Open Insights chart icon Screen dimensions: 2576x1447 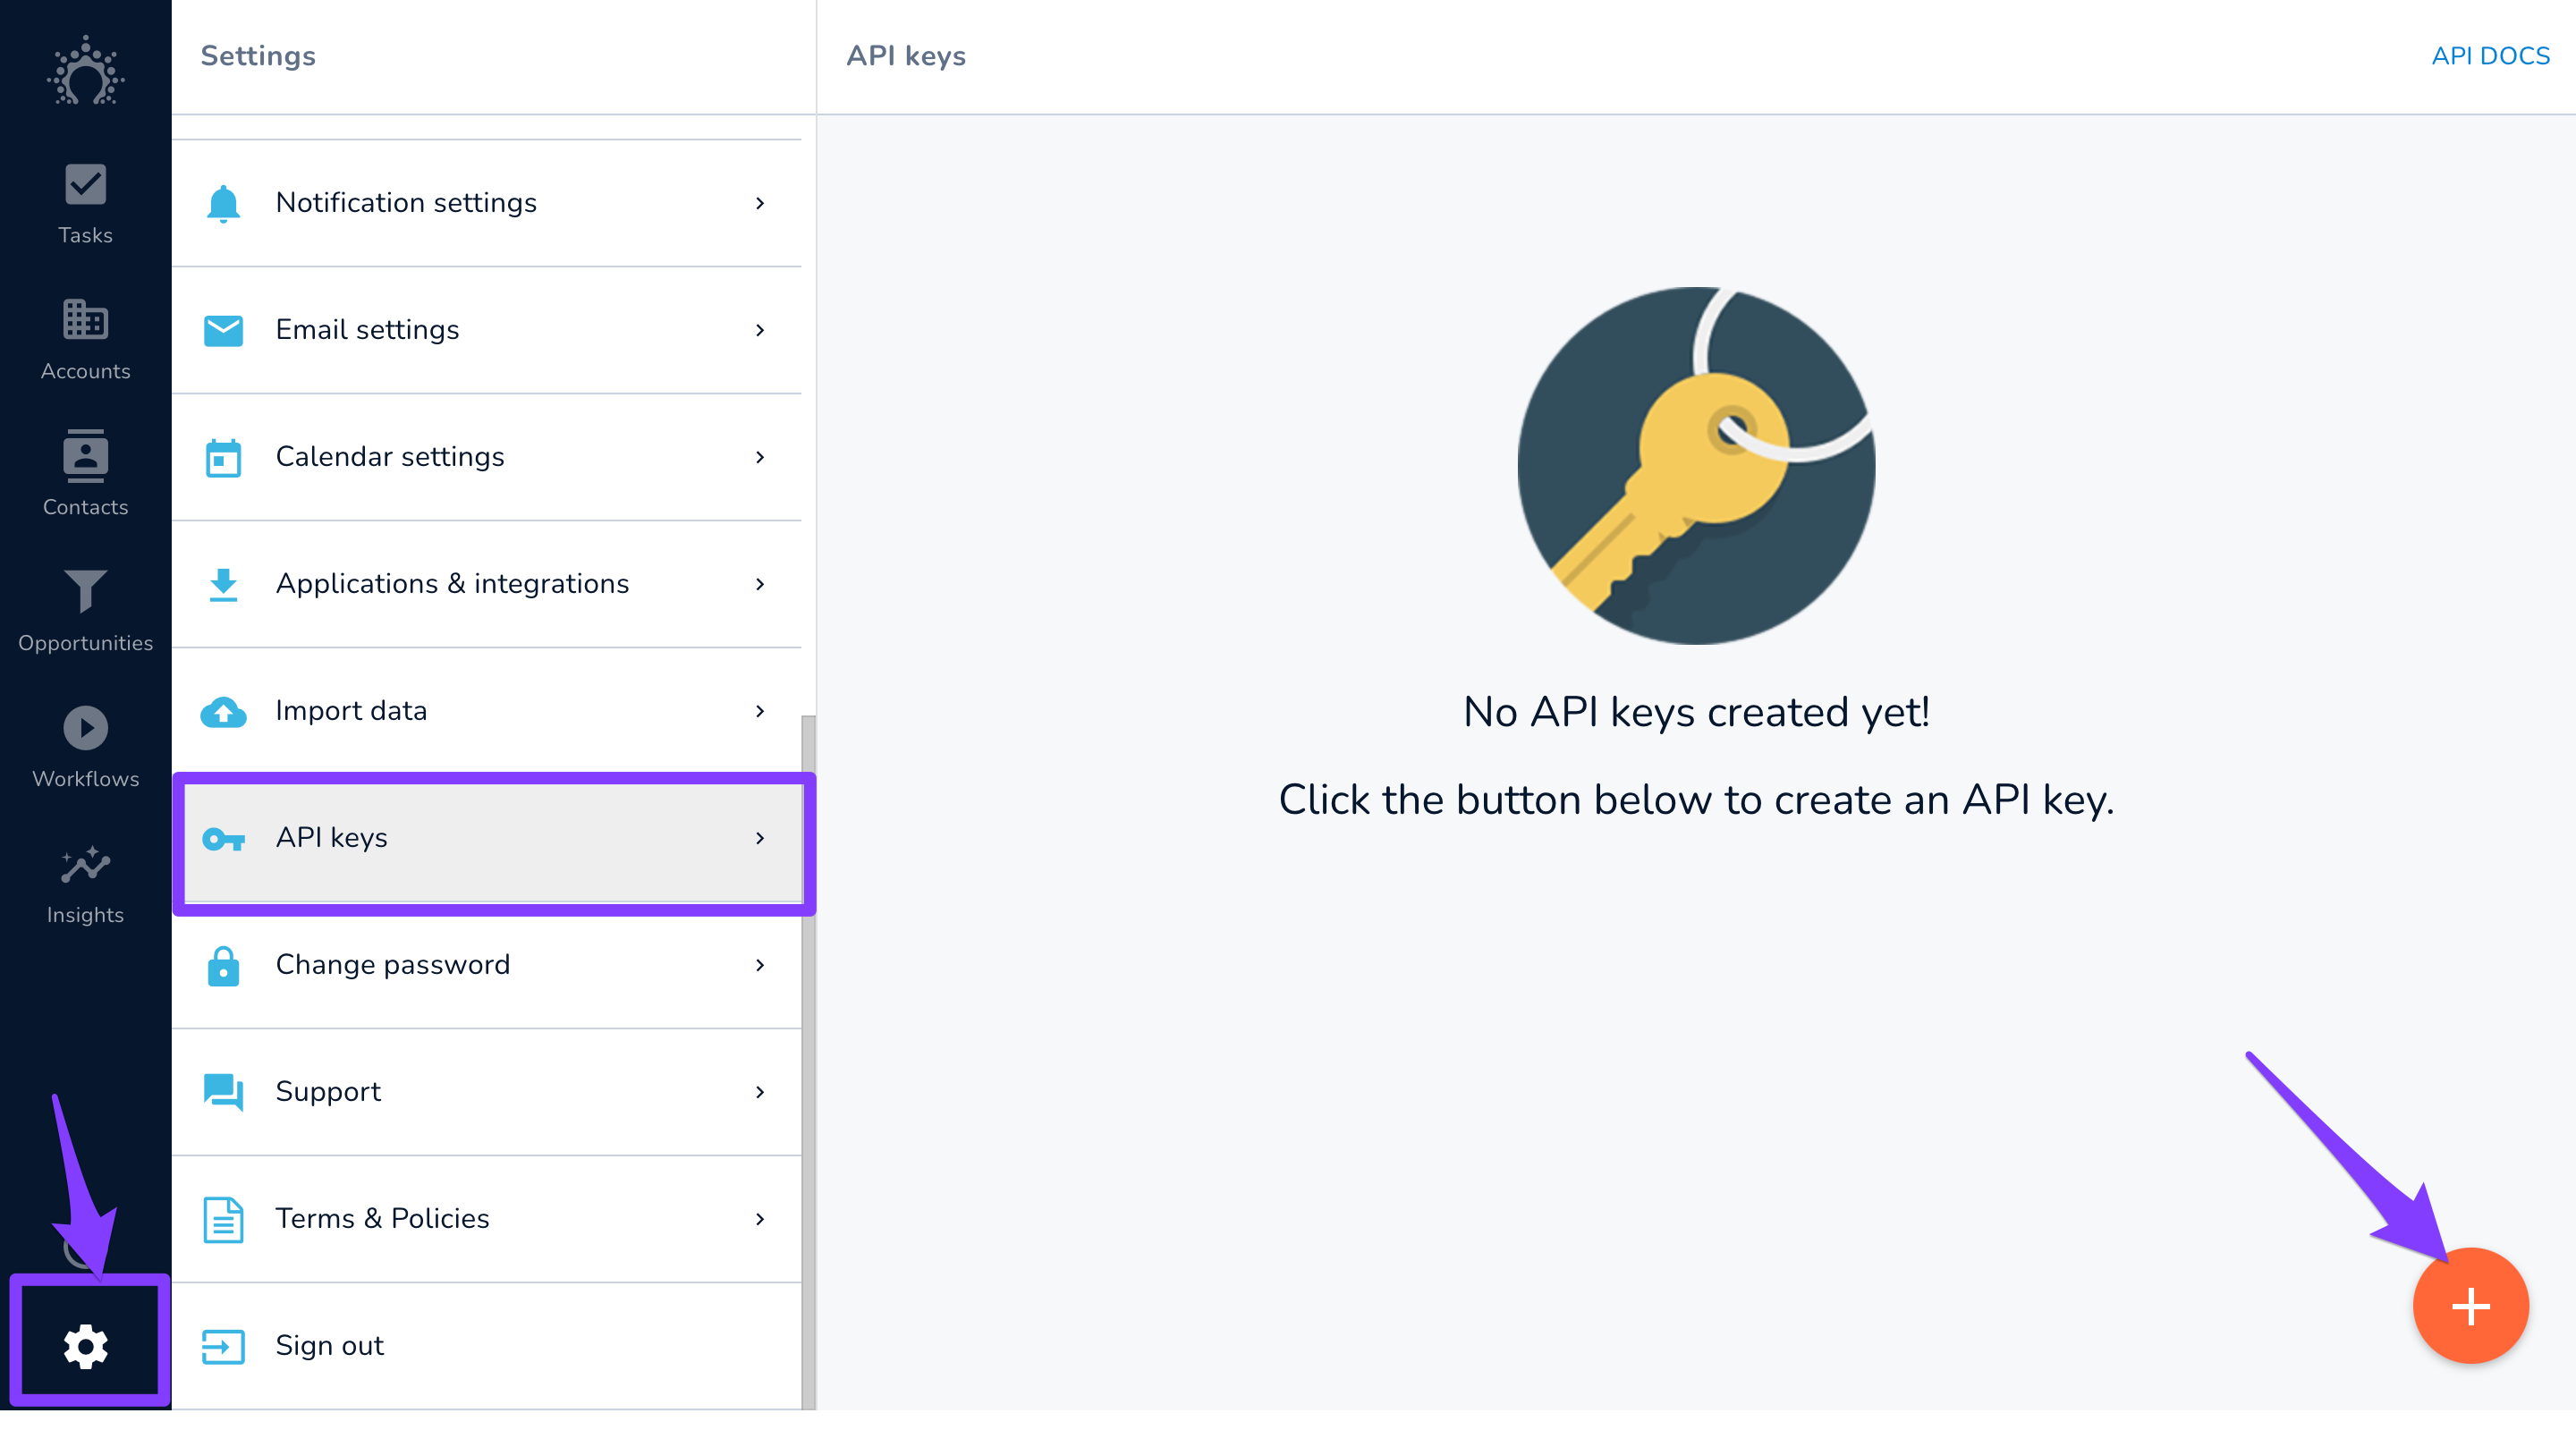tap(85, 864)
